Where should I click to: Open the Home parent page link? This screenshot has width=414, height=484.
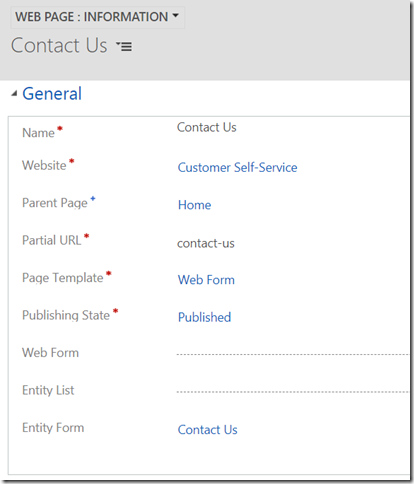194,205
